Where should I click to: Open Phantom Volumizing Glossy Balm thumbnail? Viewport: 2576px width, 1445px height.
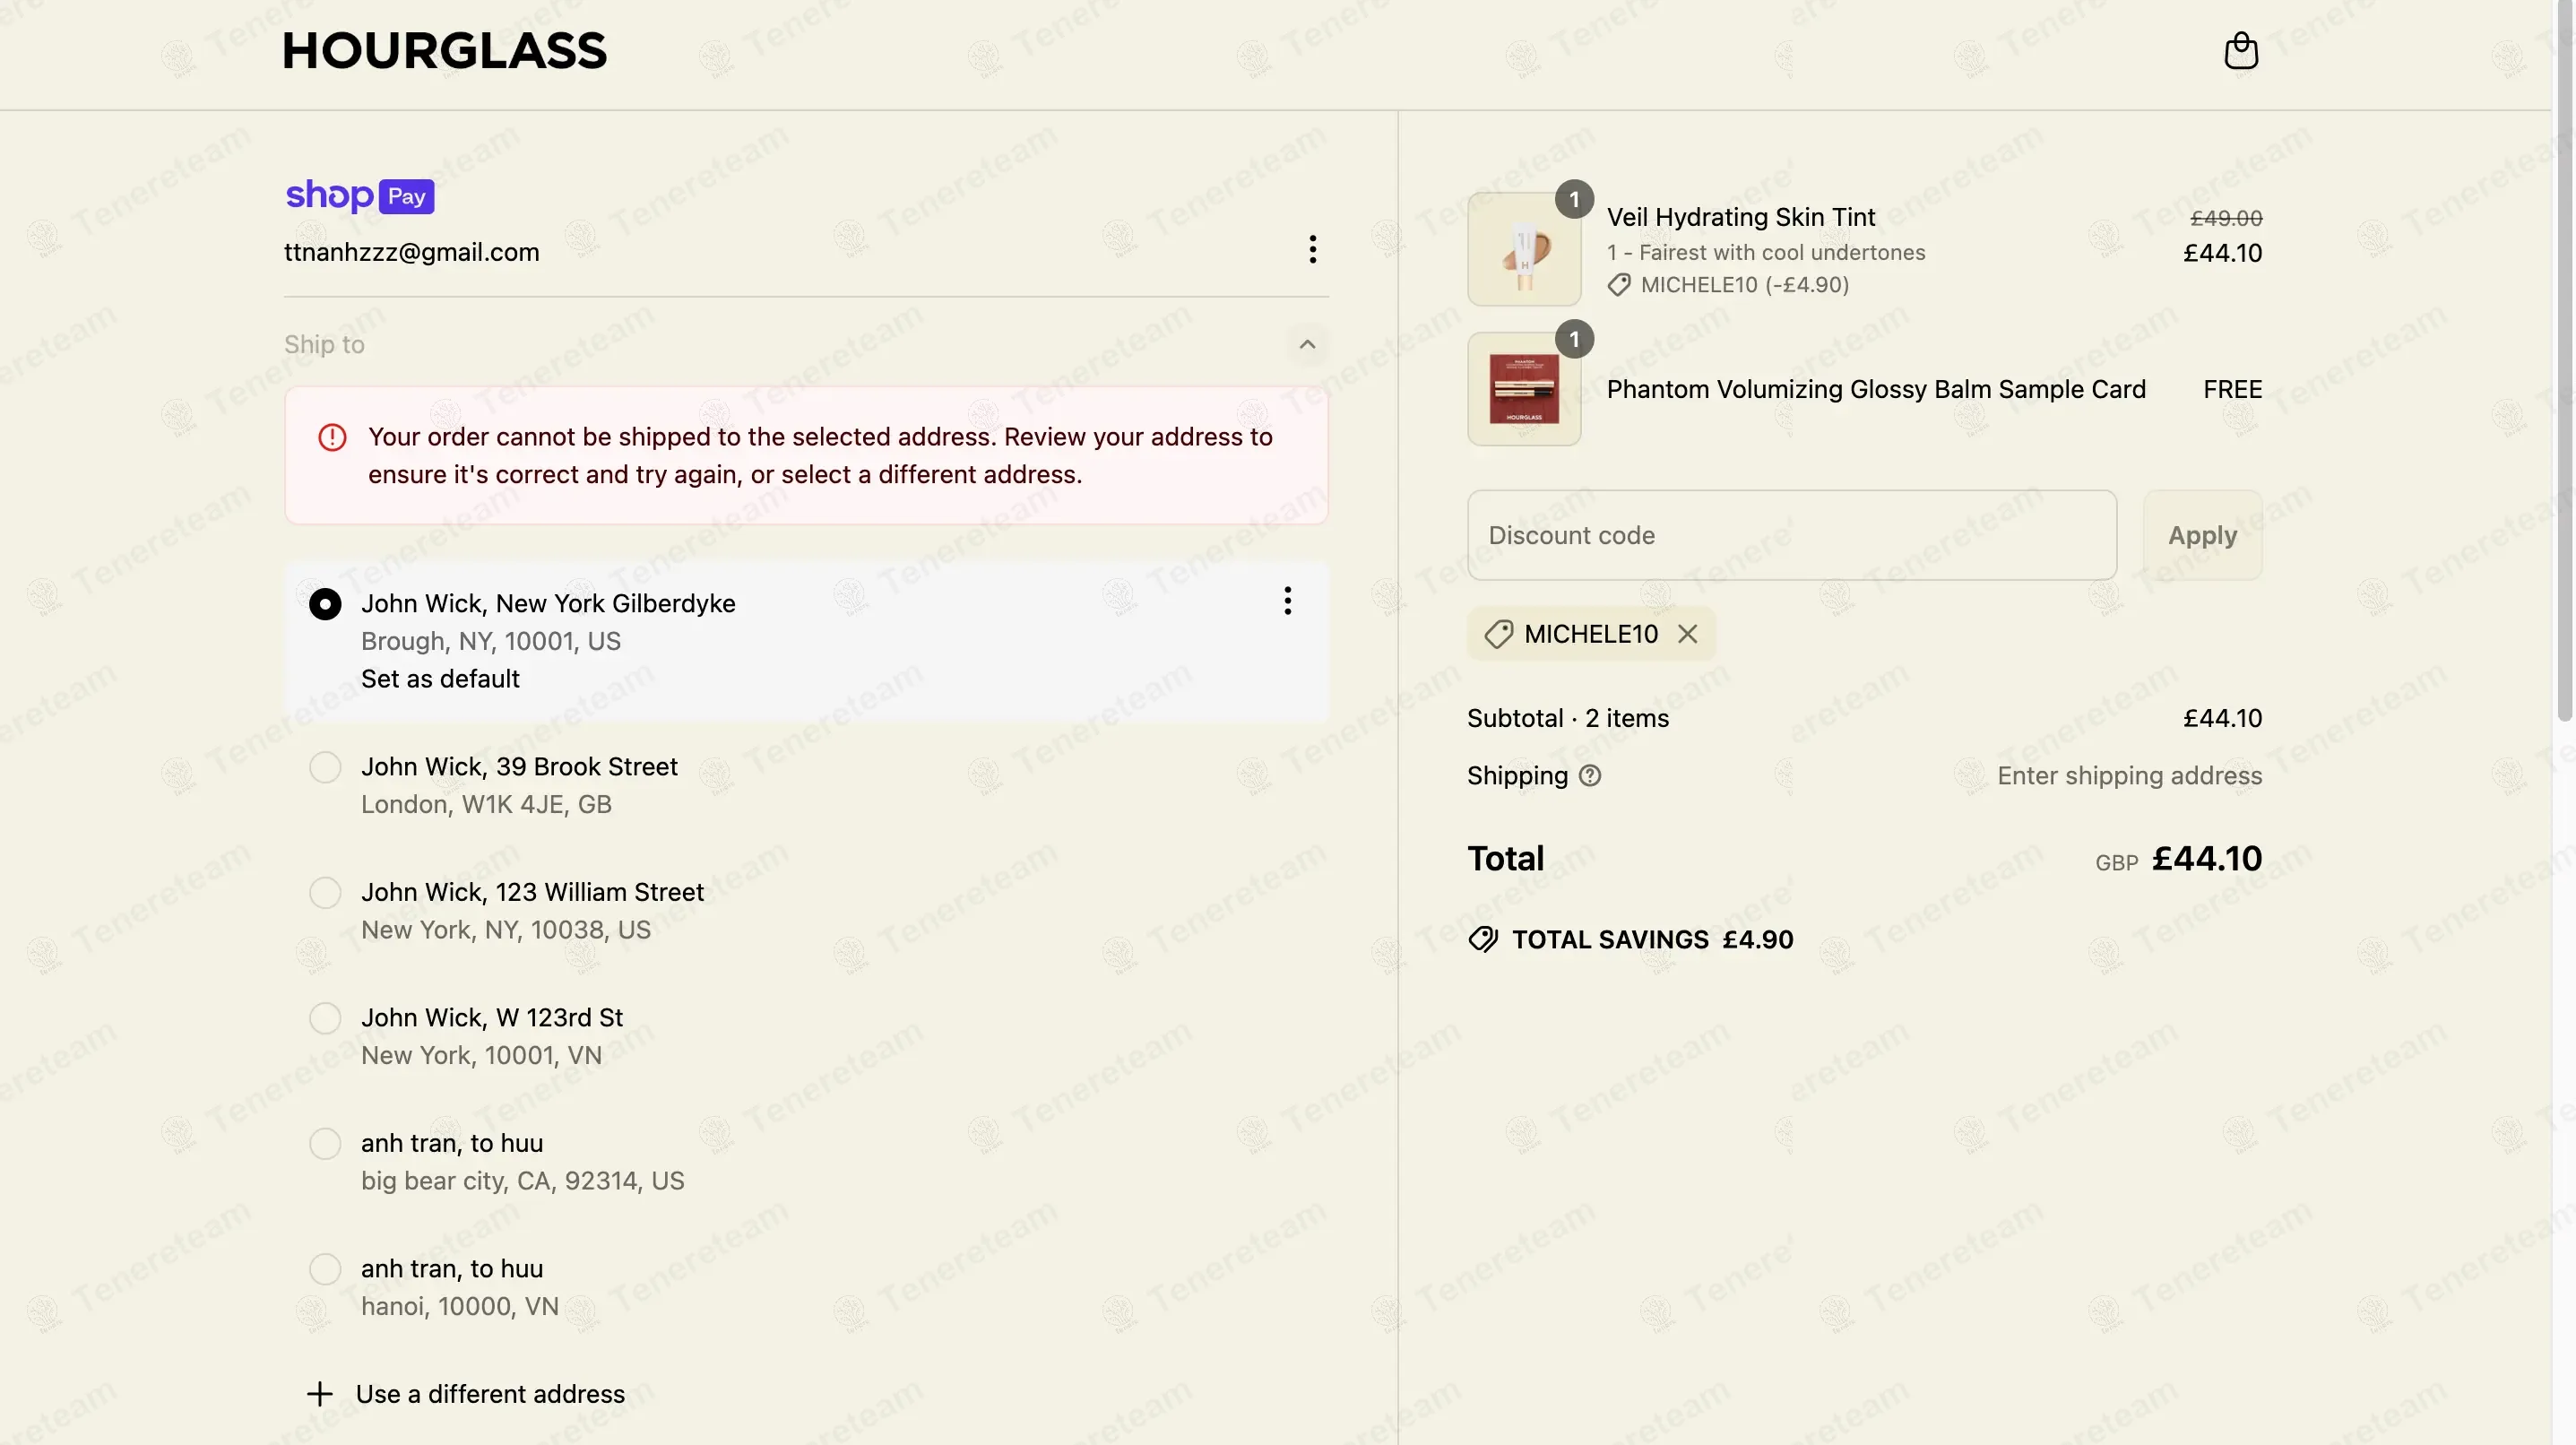click(x=1524, y=389)
